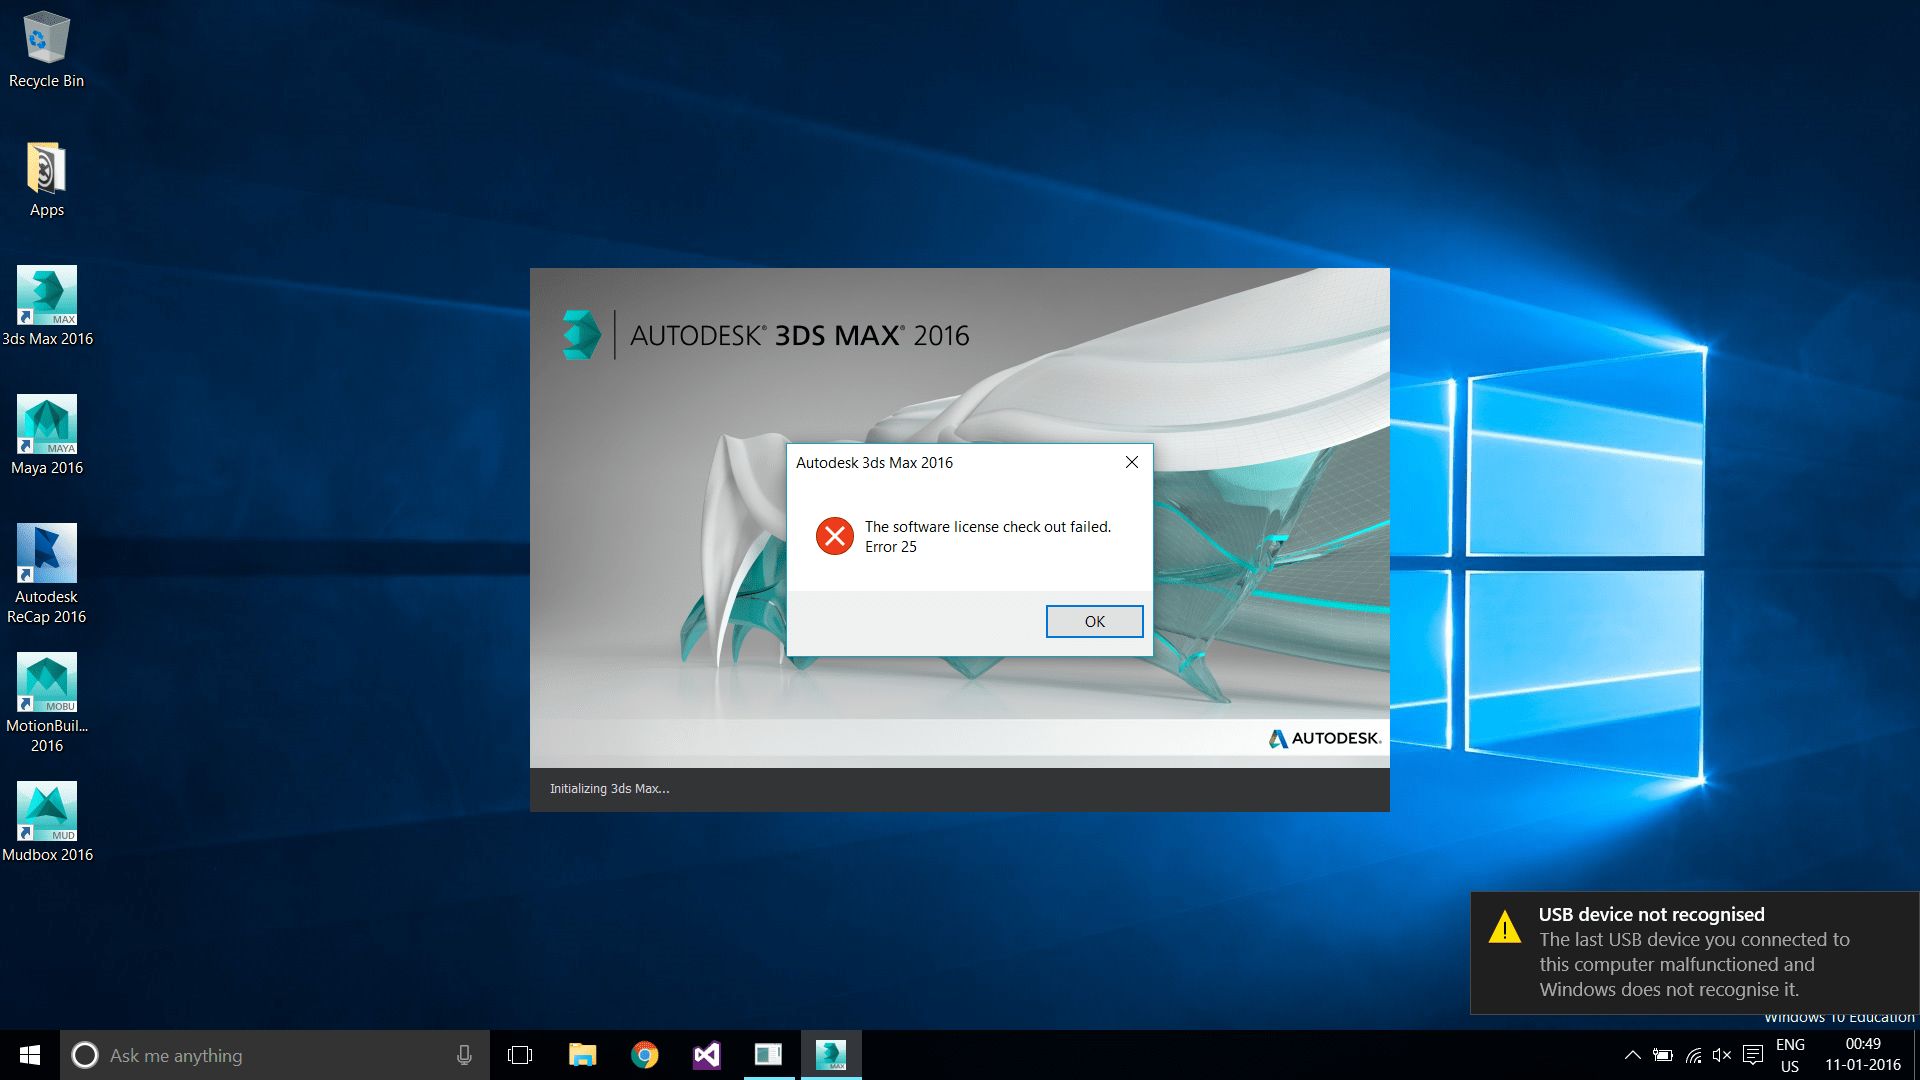Close the Autodesk 3ds Max 2016 dialog
This screenshot has height=1080, width=1920.
(1131, 462)
